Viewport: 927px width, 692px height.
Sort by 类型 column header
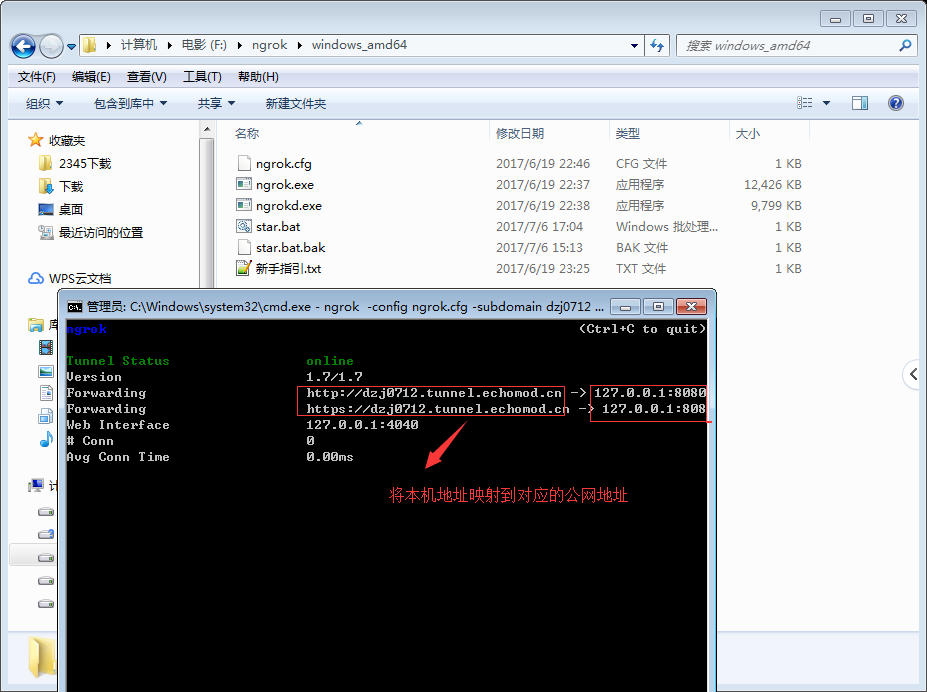pos(627,134)
